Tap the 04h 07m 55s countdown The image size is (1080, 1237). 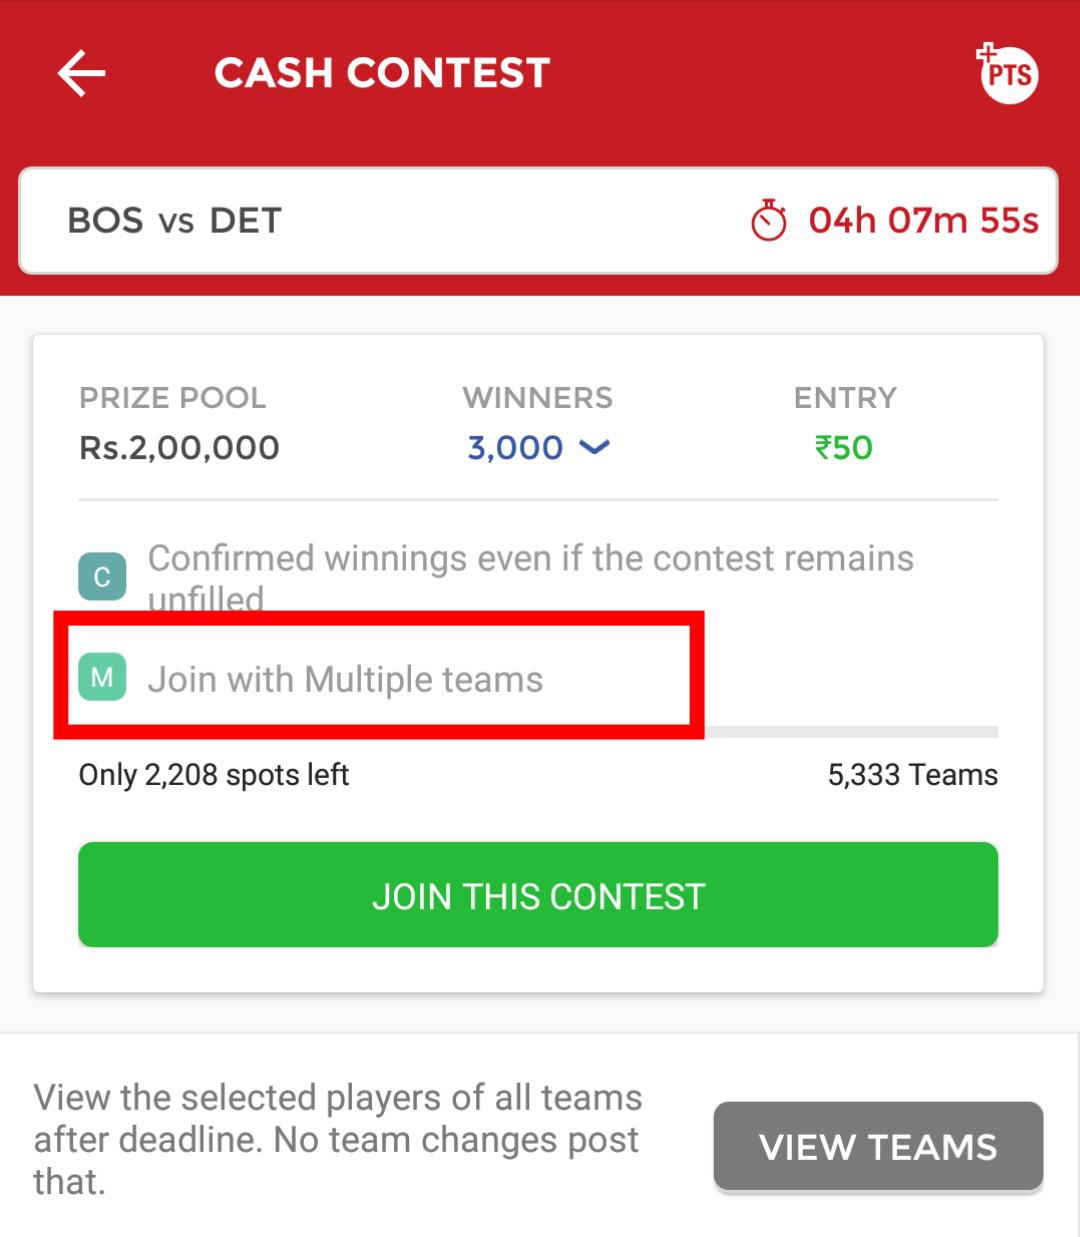[923, 220]
